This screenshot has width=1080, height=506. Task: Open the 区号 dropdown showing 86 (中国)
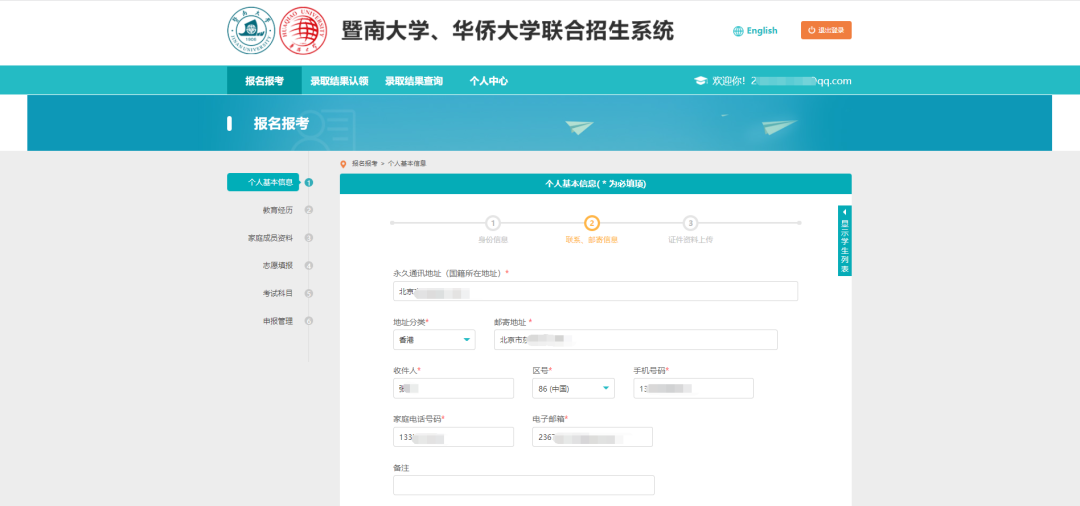click(573, 388)
